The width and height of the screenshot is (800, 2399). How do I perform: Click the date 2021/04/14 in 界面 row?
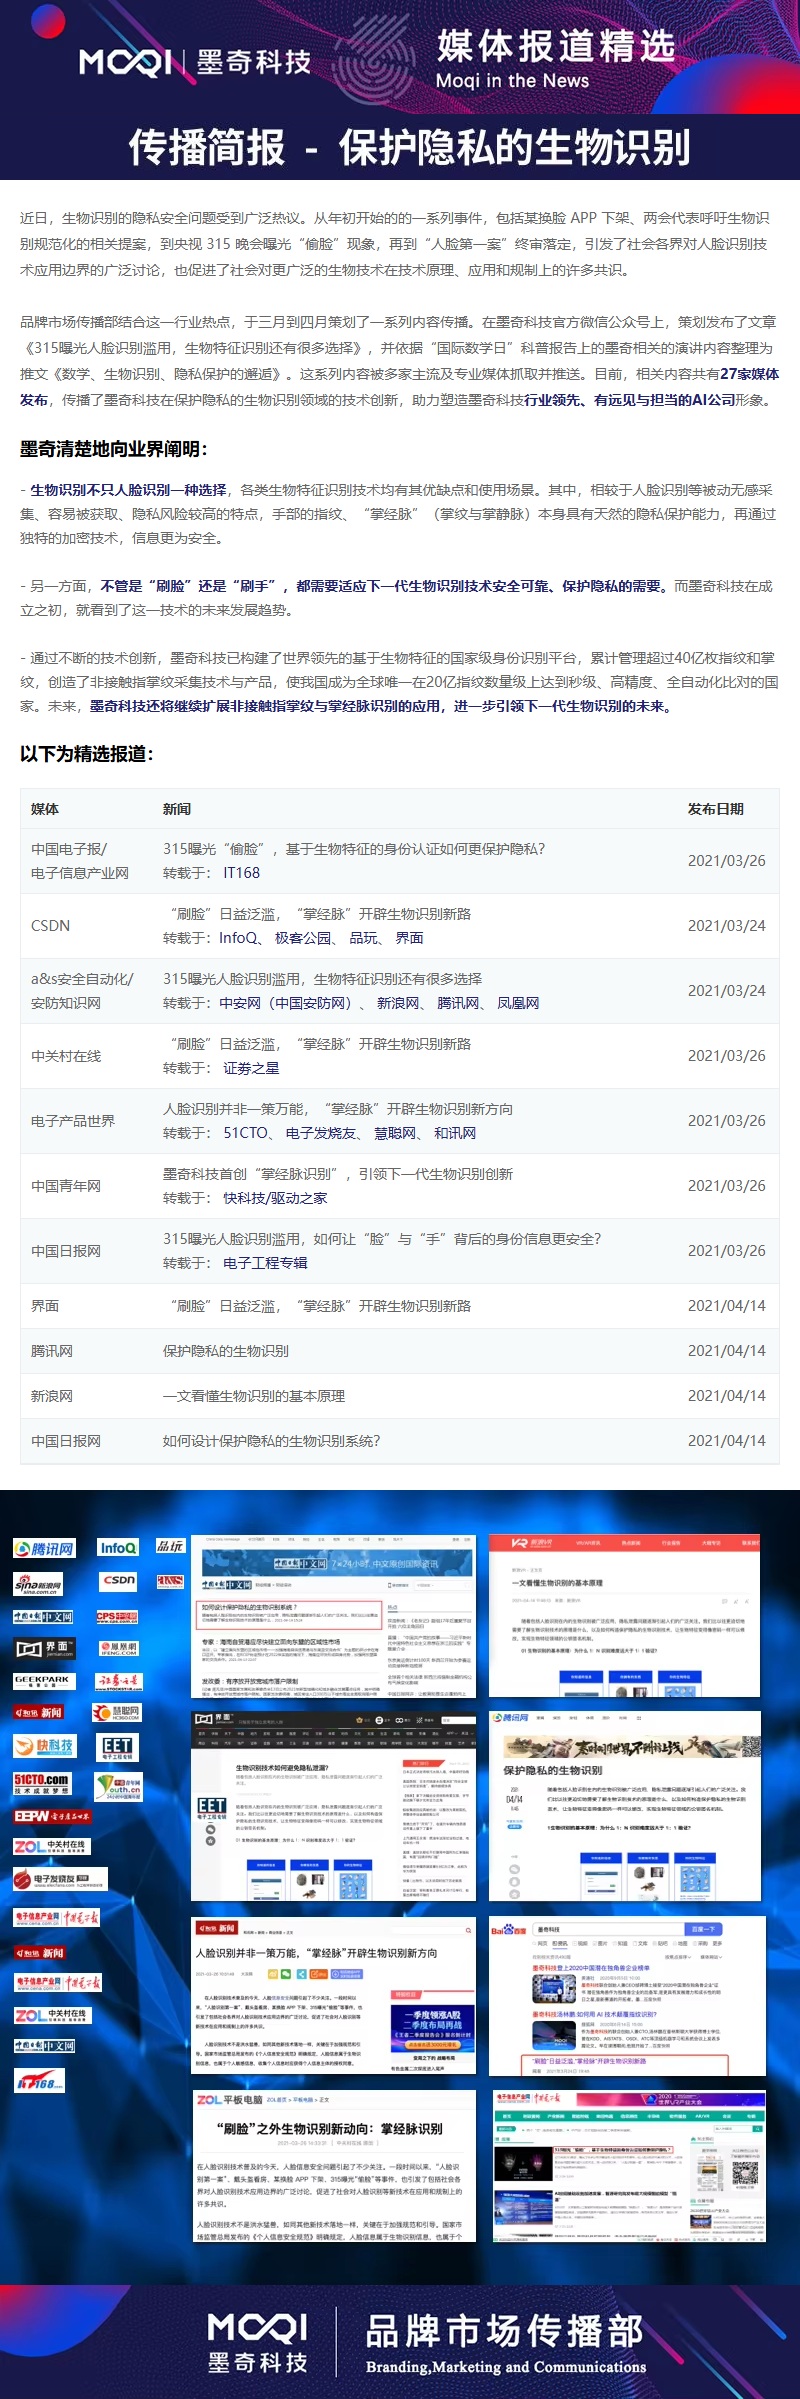pos(727,1306)
